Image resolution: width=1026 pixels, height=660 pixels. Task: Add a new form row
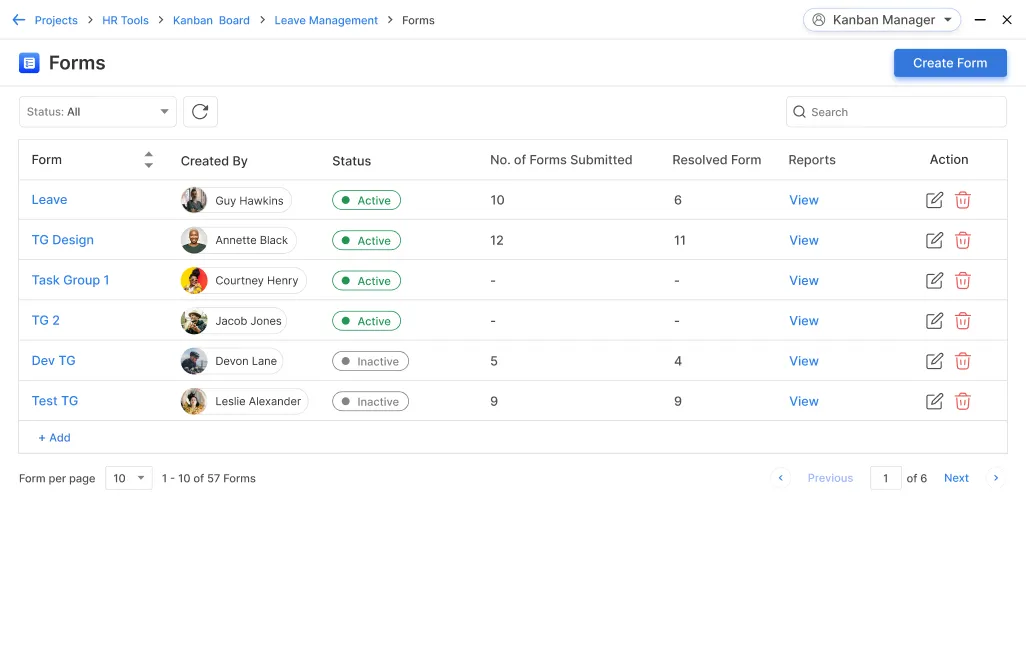coord(54,438)
